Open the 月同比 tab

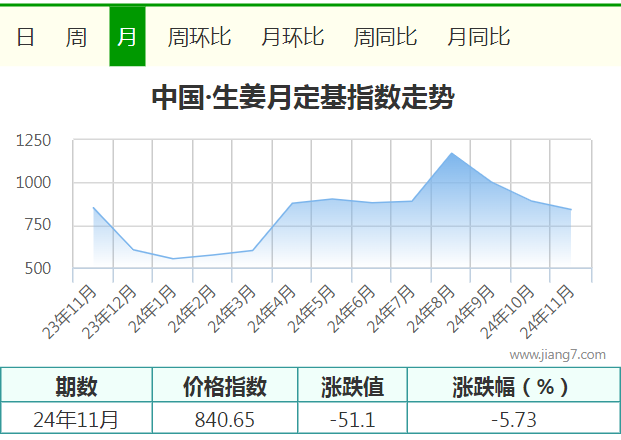[479, 37]
